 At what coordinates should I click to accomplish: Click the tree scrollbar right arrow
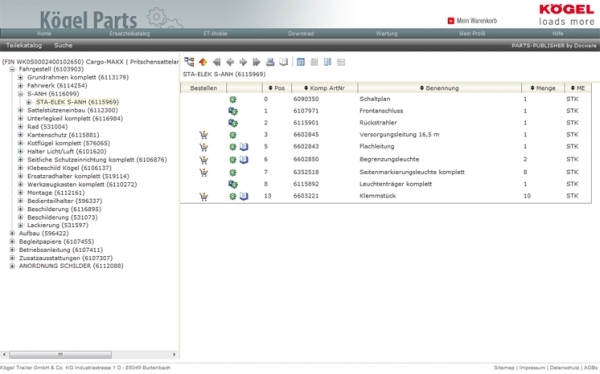point(174,355)
